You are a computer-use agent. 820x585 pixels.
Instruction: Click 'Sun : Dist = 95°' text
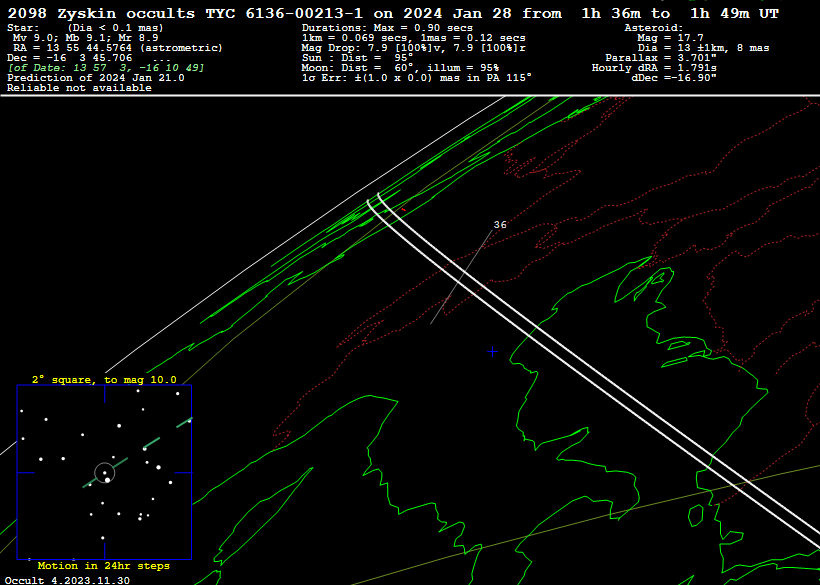[357, 58]
